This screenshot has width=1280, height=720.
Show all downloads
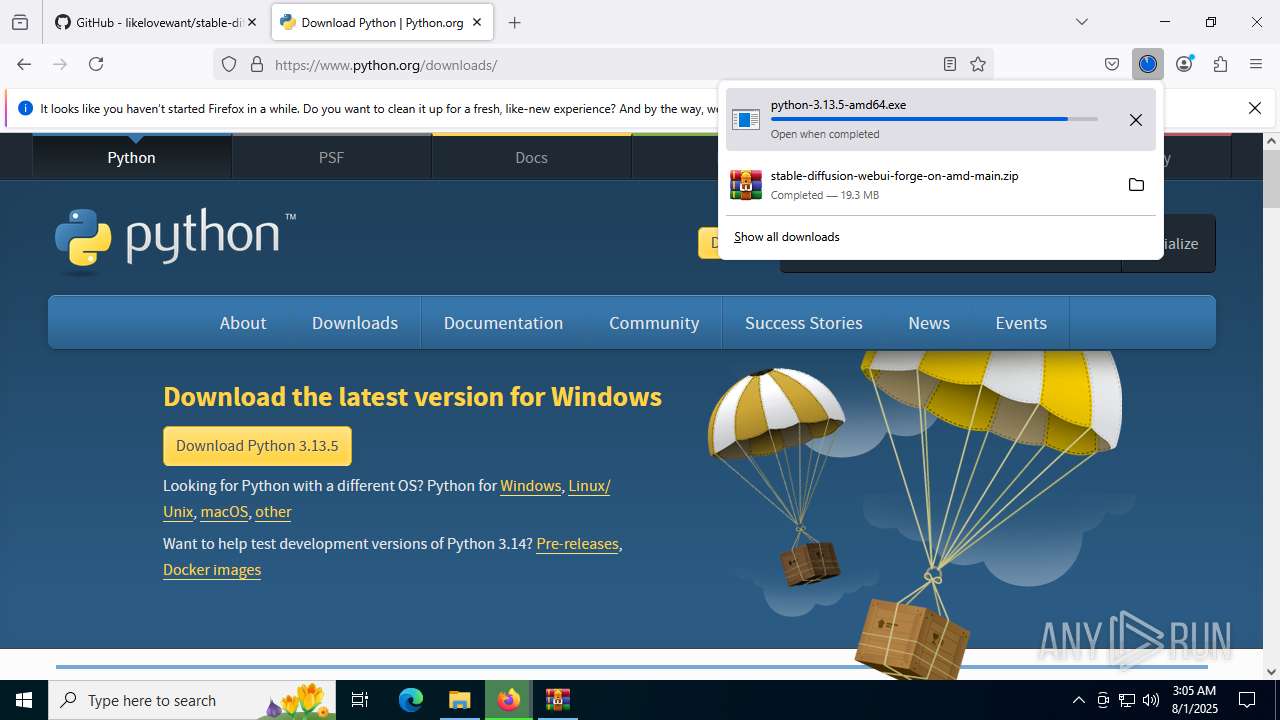click(x=787, y=237)
